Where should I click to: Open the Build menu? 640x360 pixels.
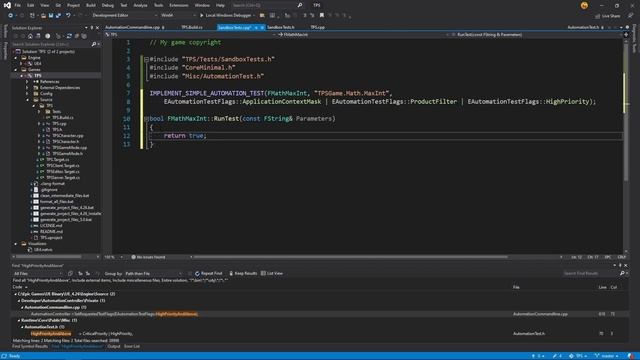point(91,5)
